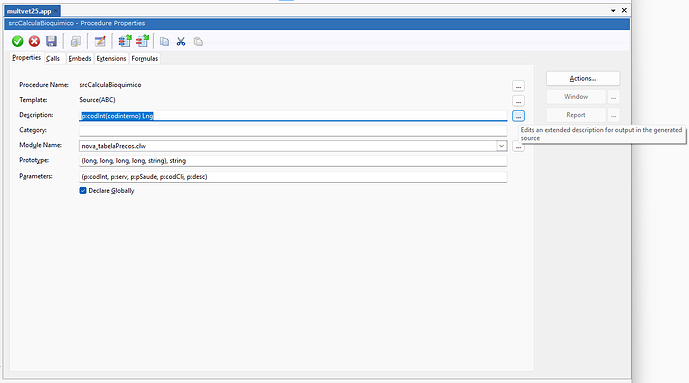Image resolution: width=689 pixels, height=383 pixels.
Task: Click ellipsis next to Report button
Action: point(613,115)
